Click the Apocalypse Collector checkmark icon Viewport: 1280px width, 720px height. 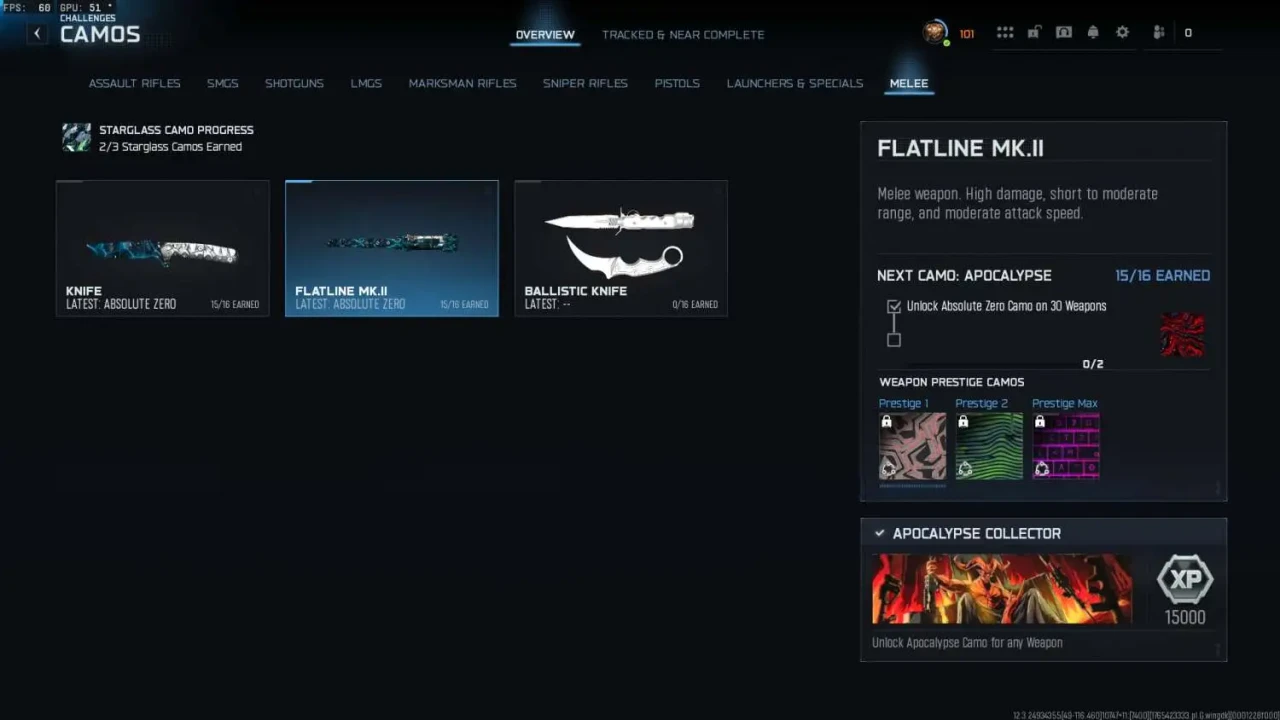pos(879,533)
